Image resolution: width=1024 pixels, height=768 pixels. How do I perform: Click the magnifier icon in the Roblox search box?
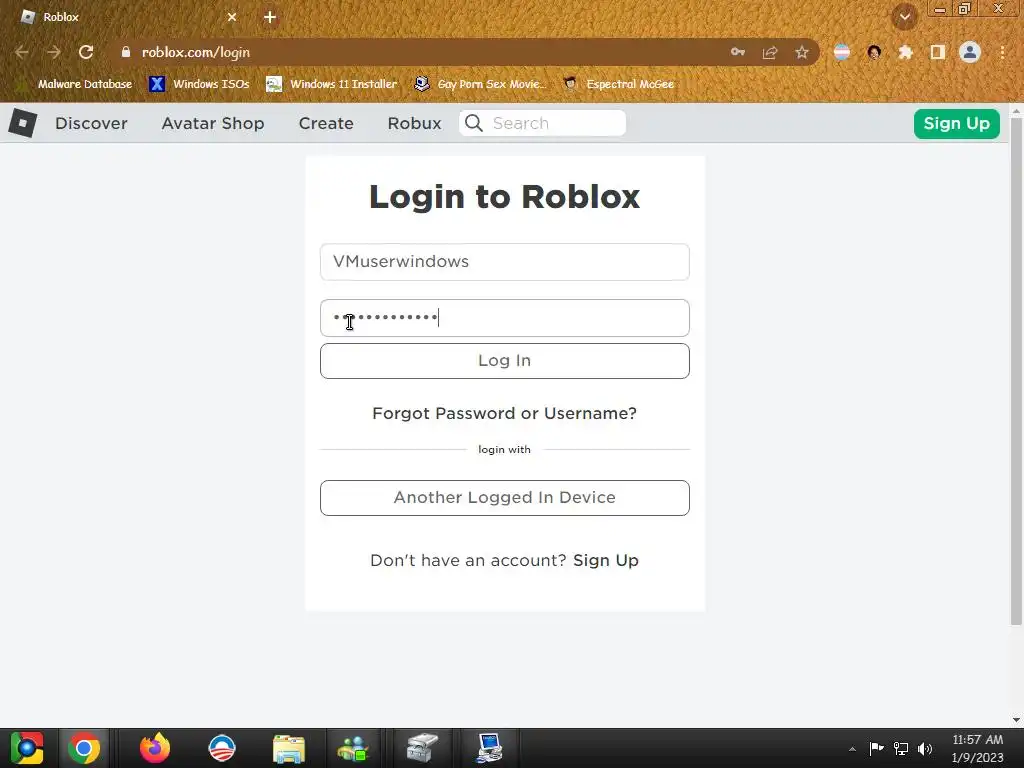pyautogui.click(x=474, y=123)
